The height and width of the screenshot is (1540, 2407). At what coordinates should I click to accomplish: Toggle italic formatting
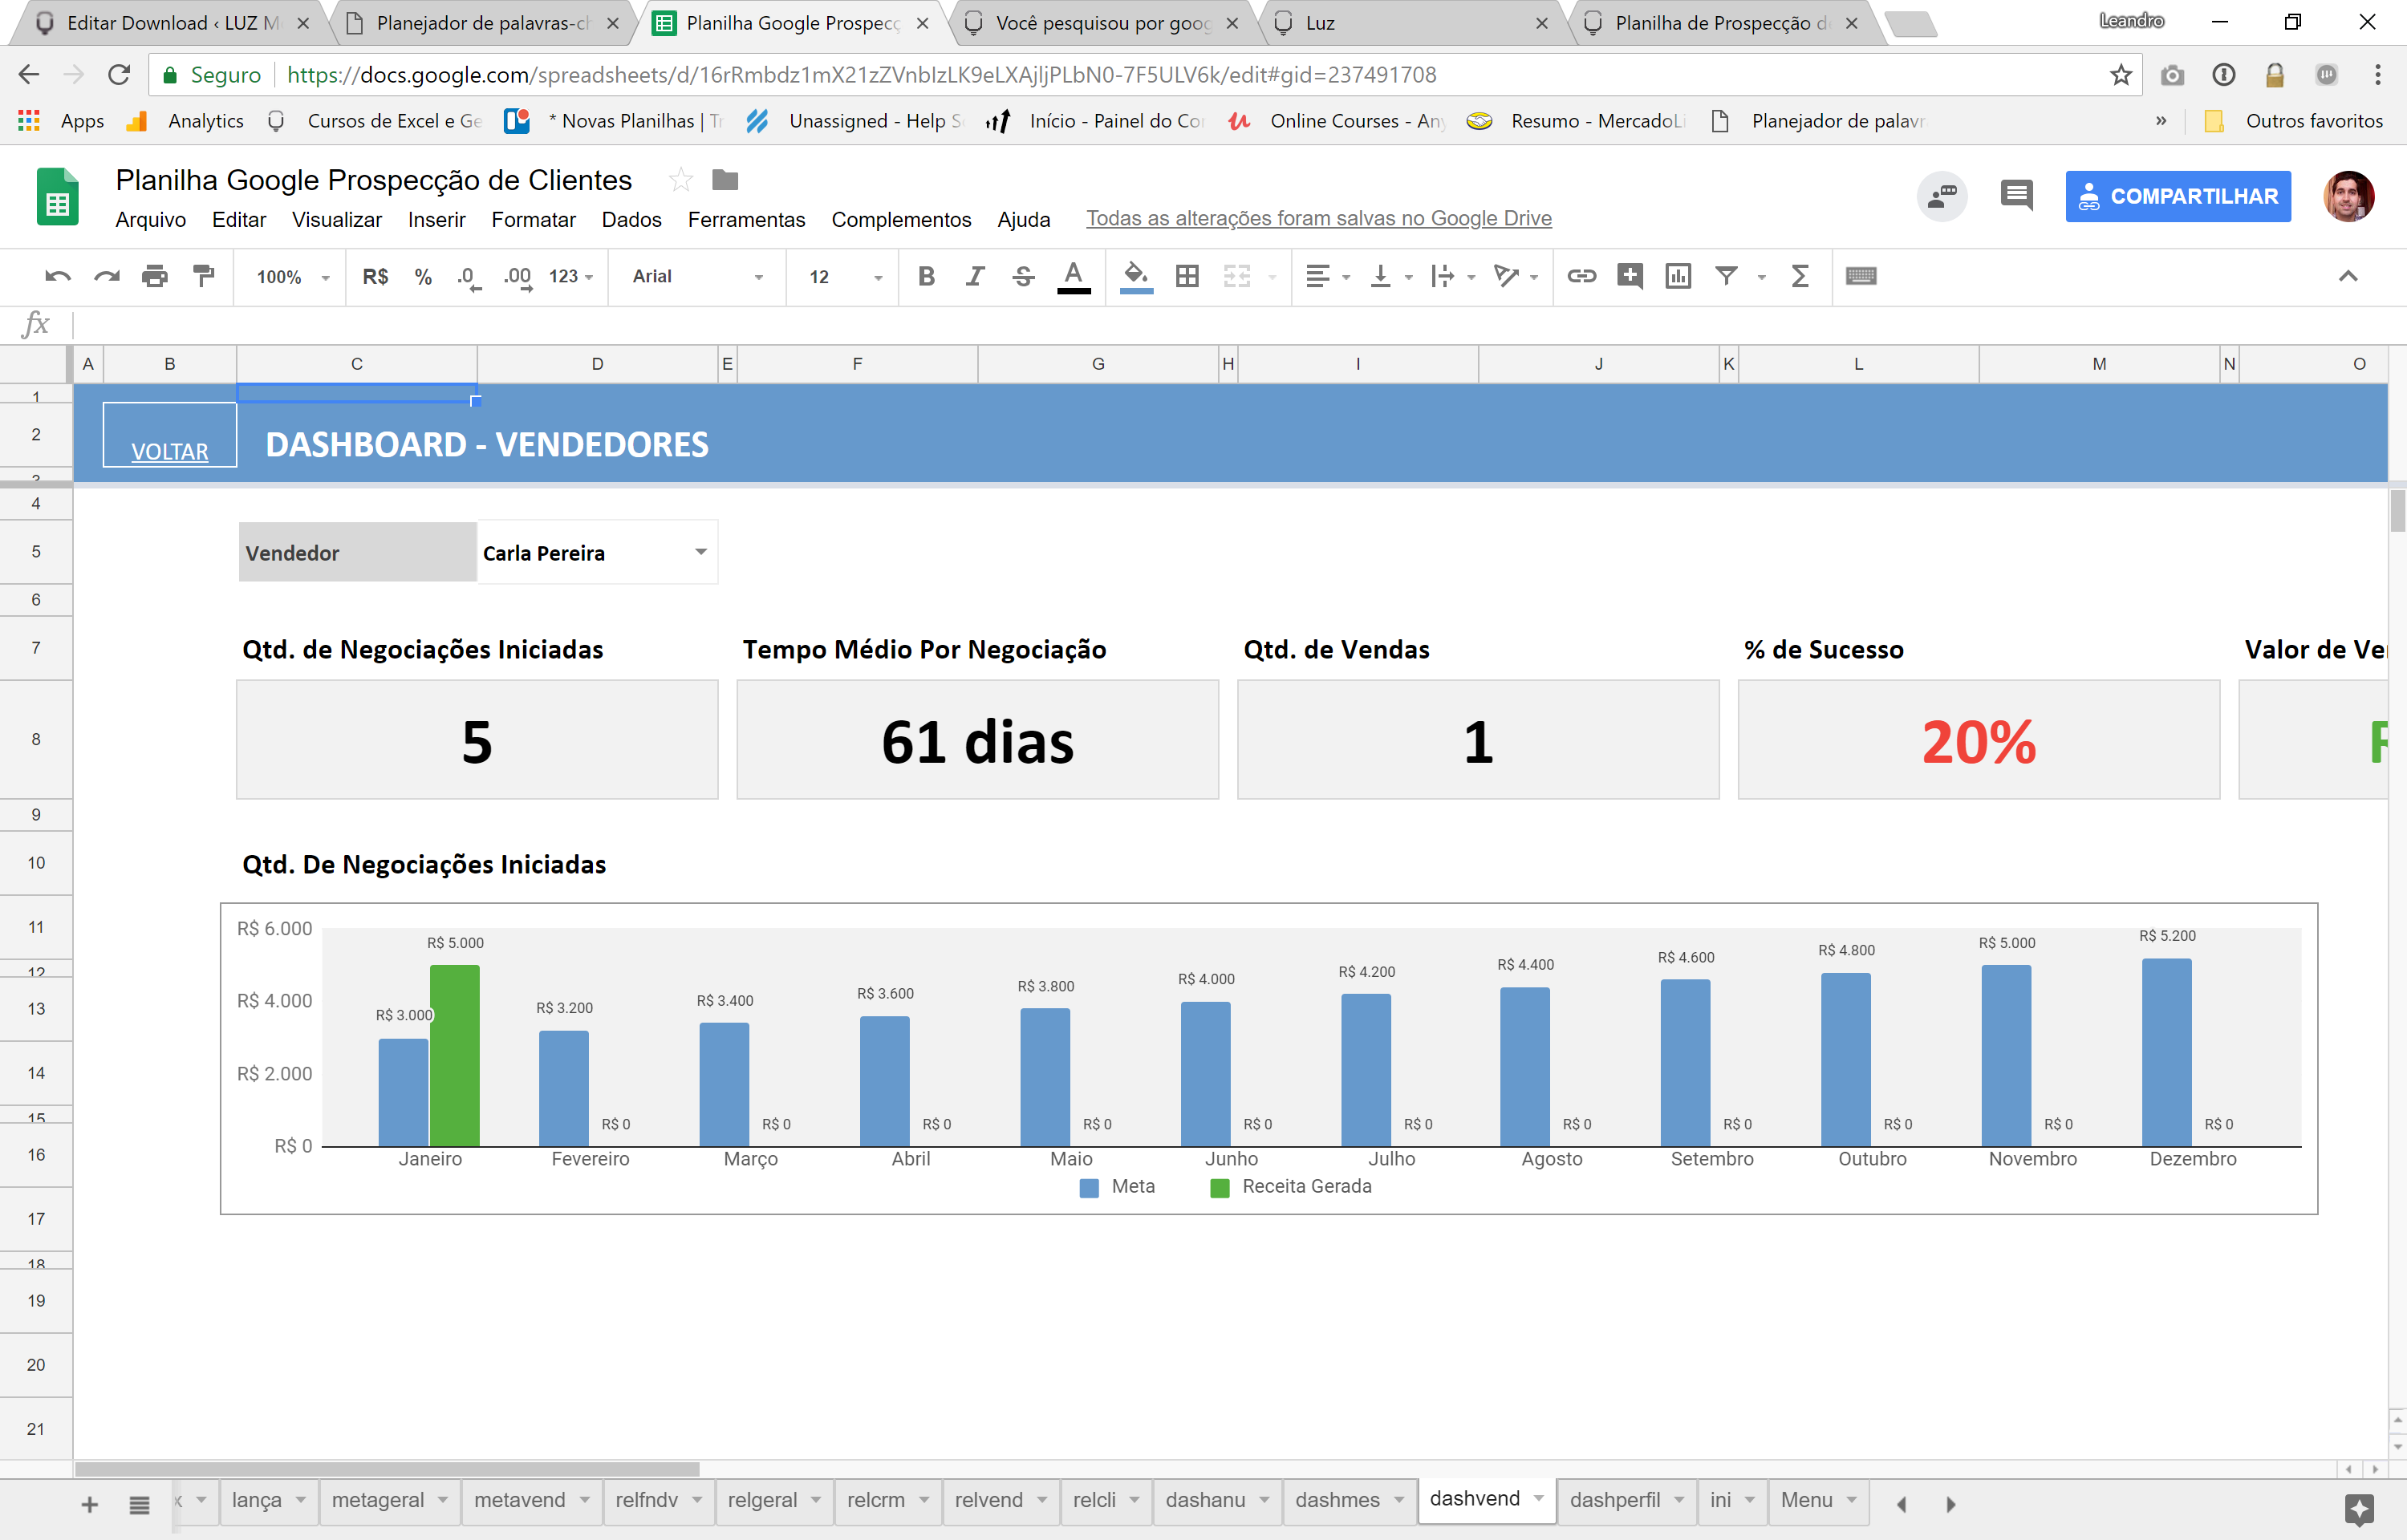coord(974,277)
